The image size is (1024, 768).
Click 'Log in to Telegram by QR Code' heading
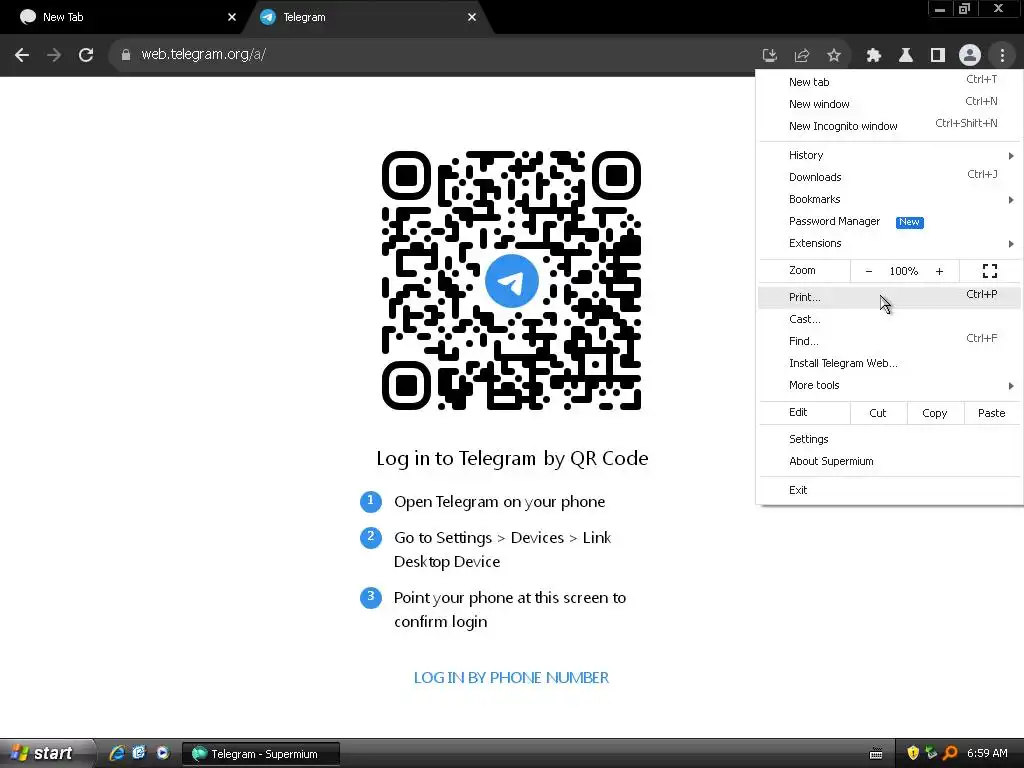point(512,458)
